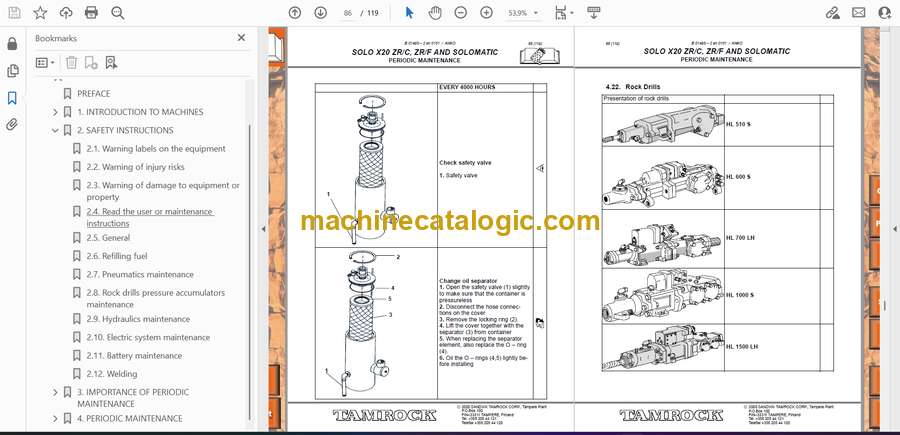Screen dimensions: 900x435
Task: Delete selected bookmark with trash icon
Action: pyautogui.click(x=71, y=63)
